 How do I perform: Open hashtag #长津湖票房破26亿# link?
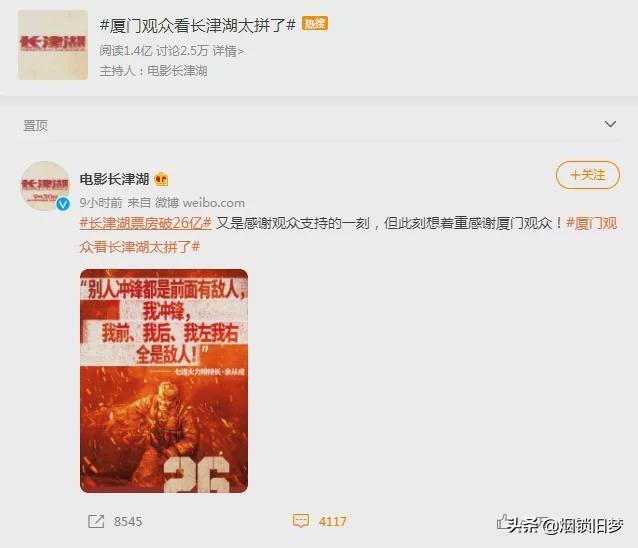coord(146,223)
